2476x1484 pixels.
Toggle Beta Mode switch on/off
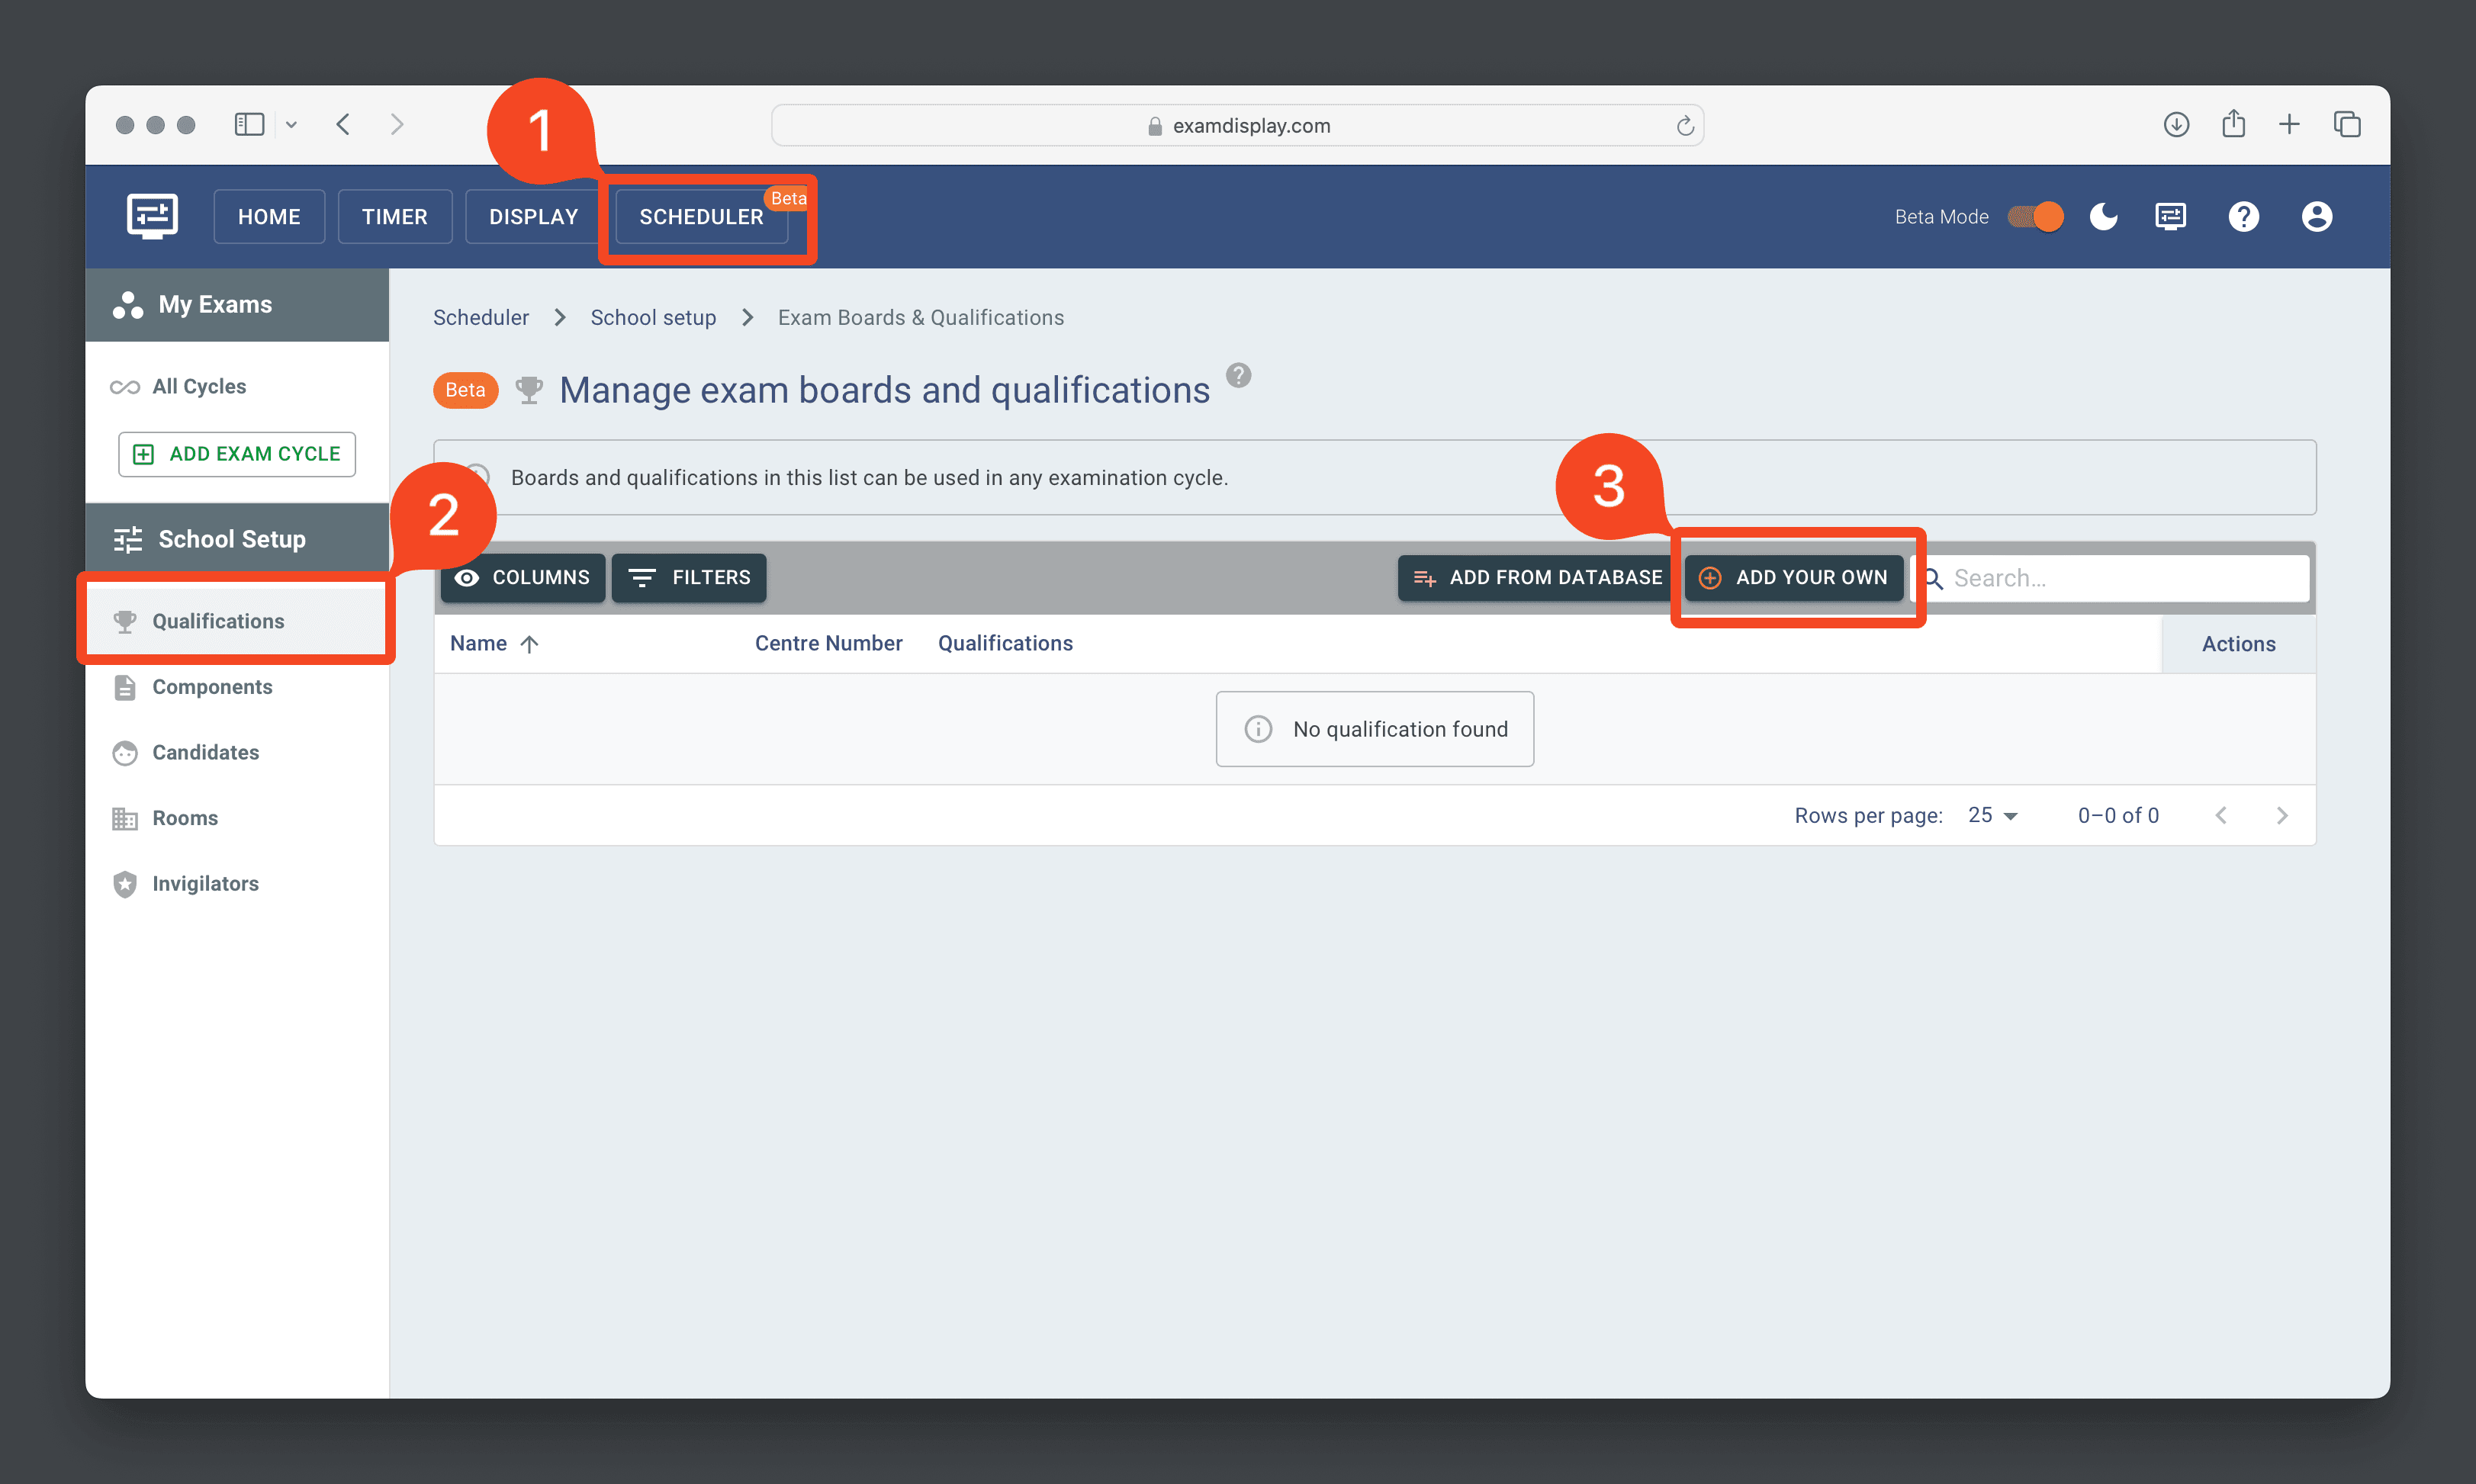point(2032,216)
